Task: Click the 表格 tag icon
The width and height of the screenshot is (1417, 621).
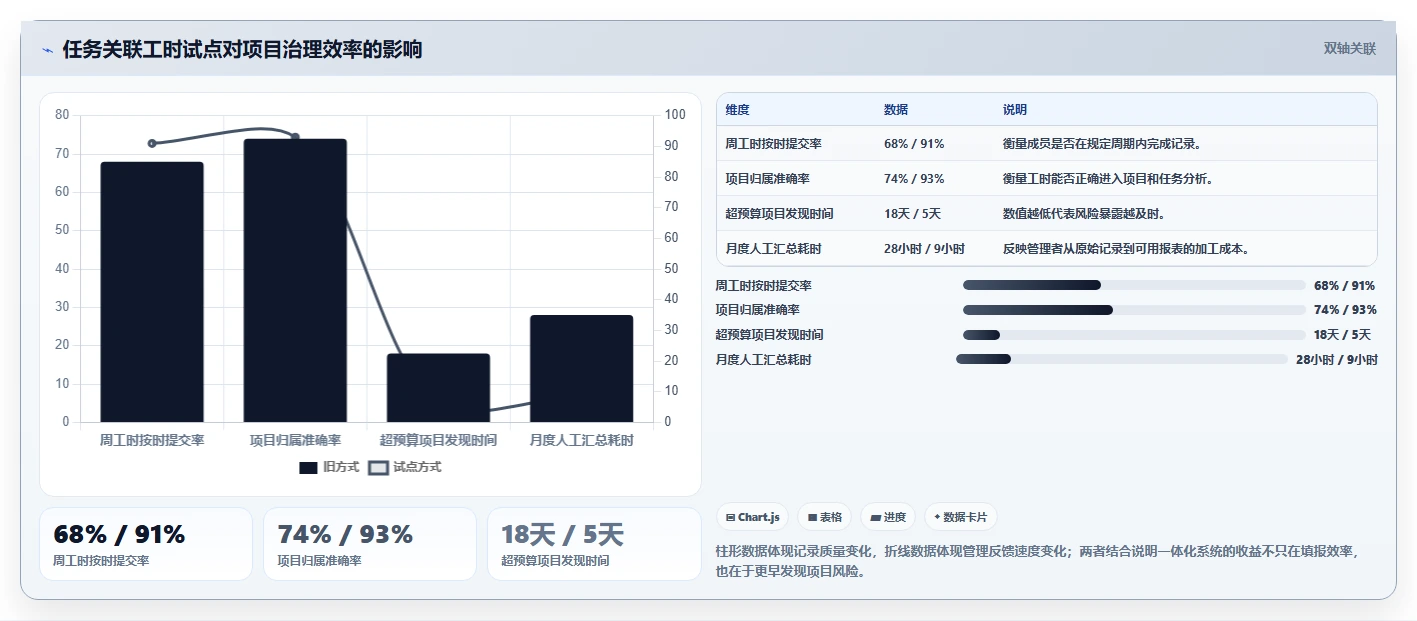Action: point(812,518)
